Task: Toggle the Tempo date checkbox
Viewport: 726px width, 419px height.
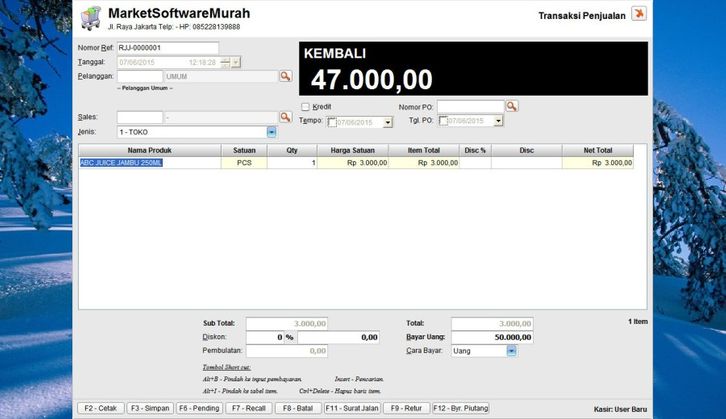Action: point(332,121)
